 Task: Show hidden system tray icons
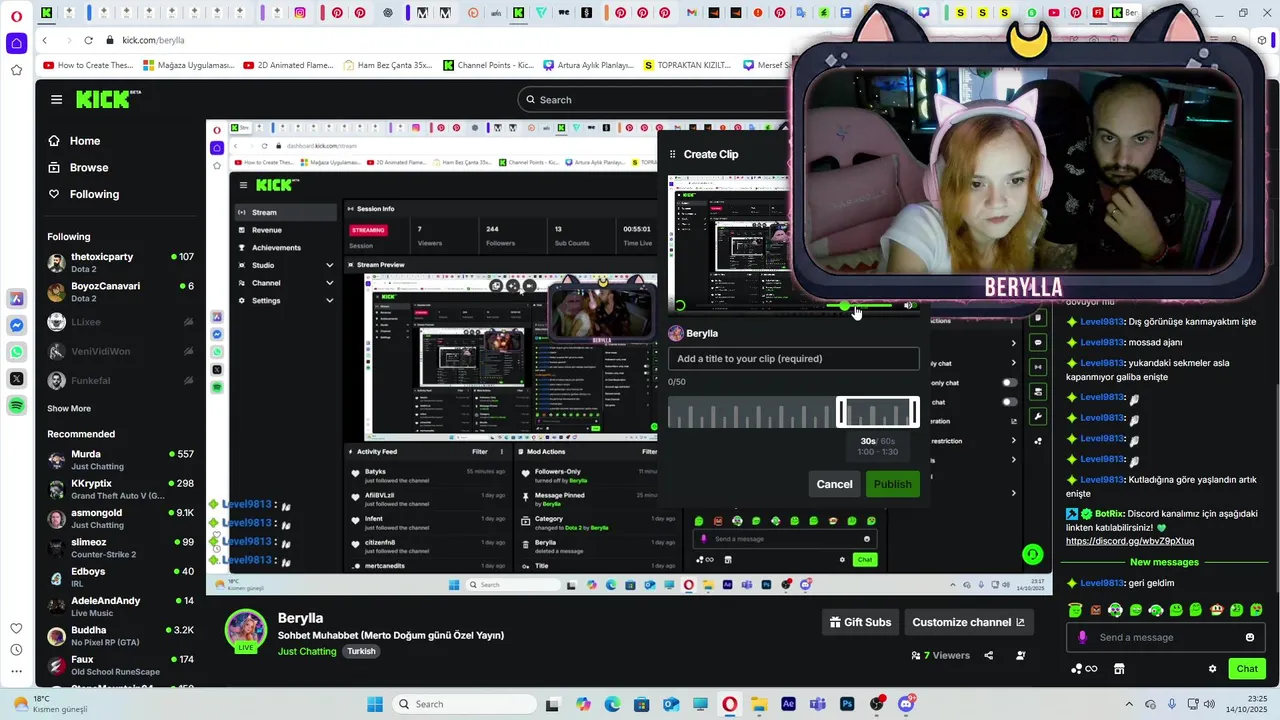click(x=1129, y=704)
